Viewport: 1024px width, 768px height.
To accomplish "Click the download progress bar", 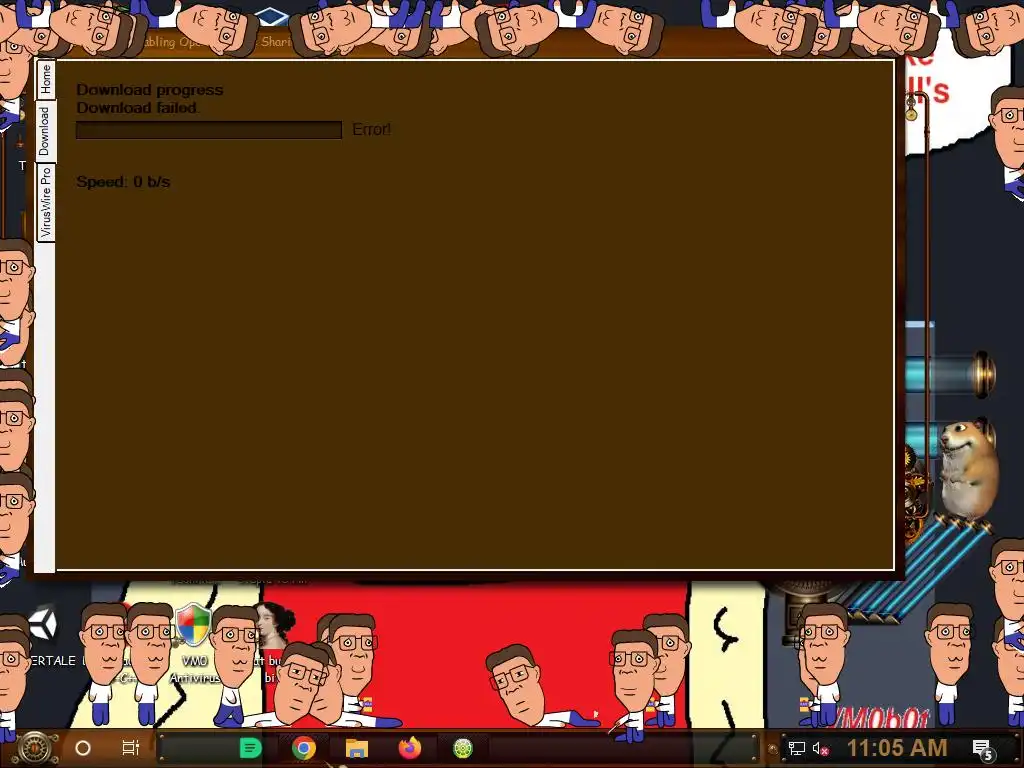I will point(209,130).
